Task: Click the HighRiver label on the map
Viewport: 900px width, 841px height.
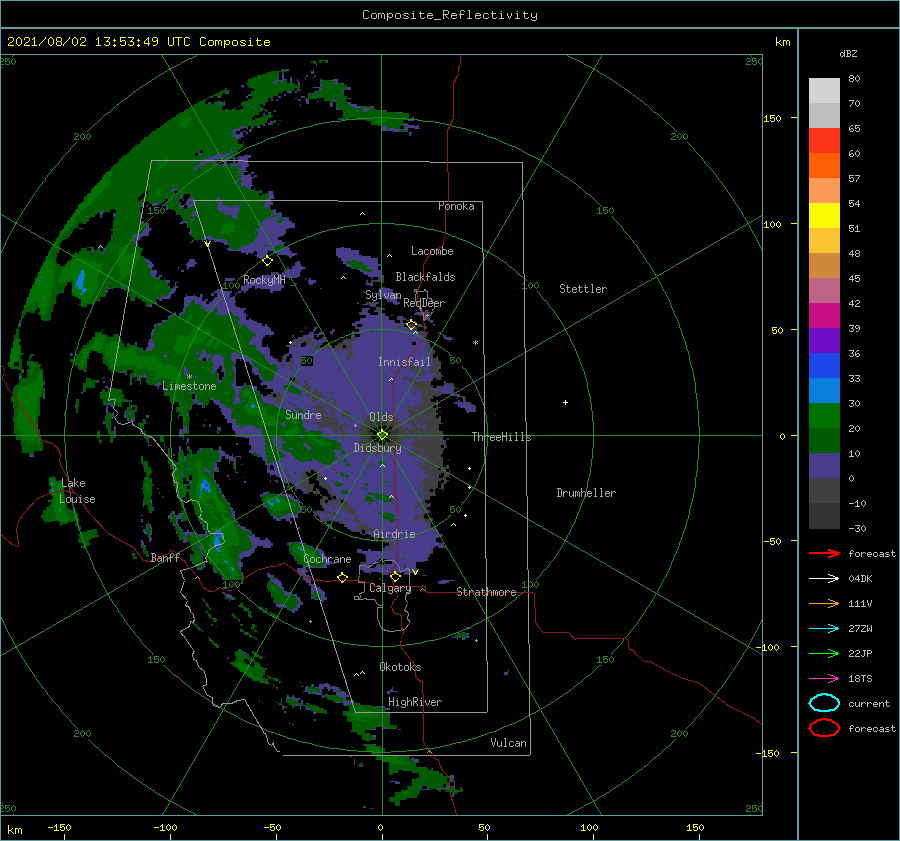Action: (x=415, y=702)
